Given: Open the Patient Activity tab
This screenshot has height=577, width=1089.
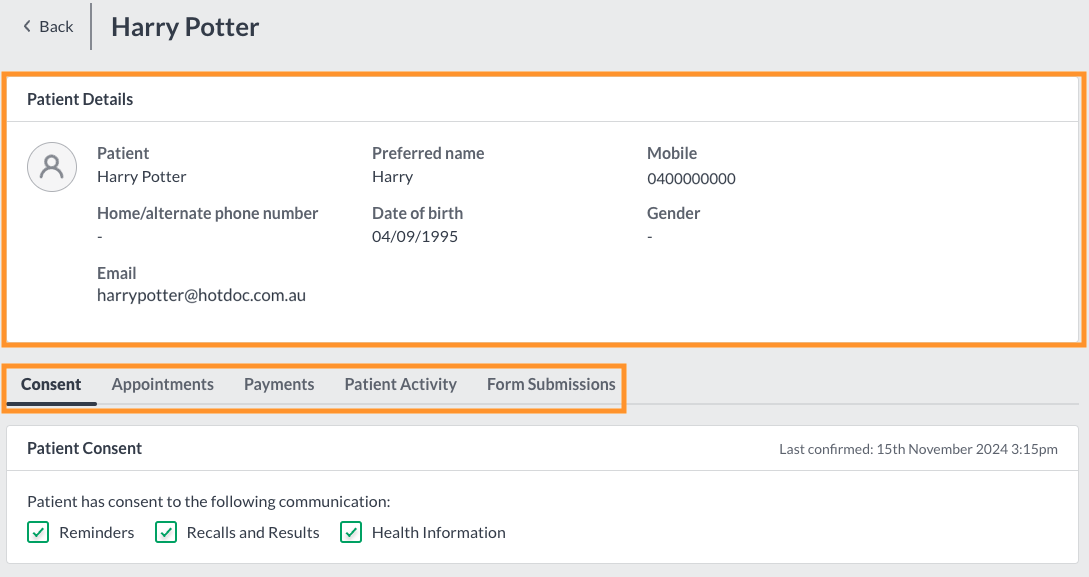Looking at the screenshot, I should (x=401, y=385).
